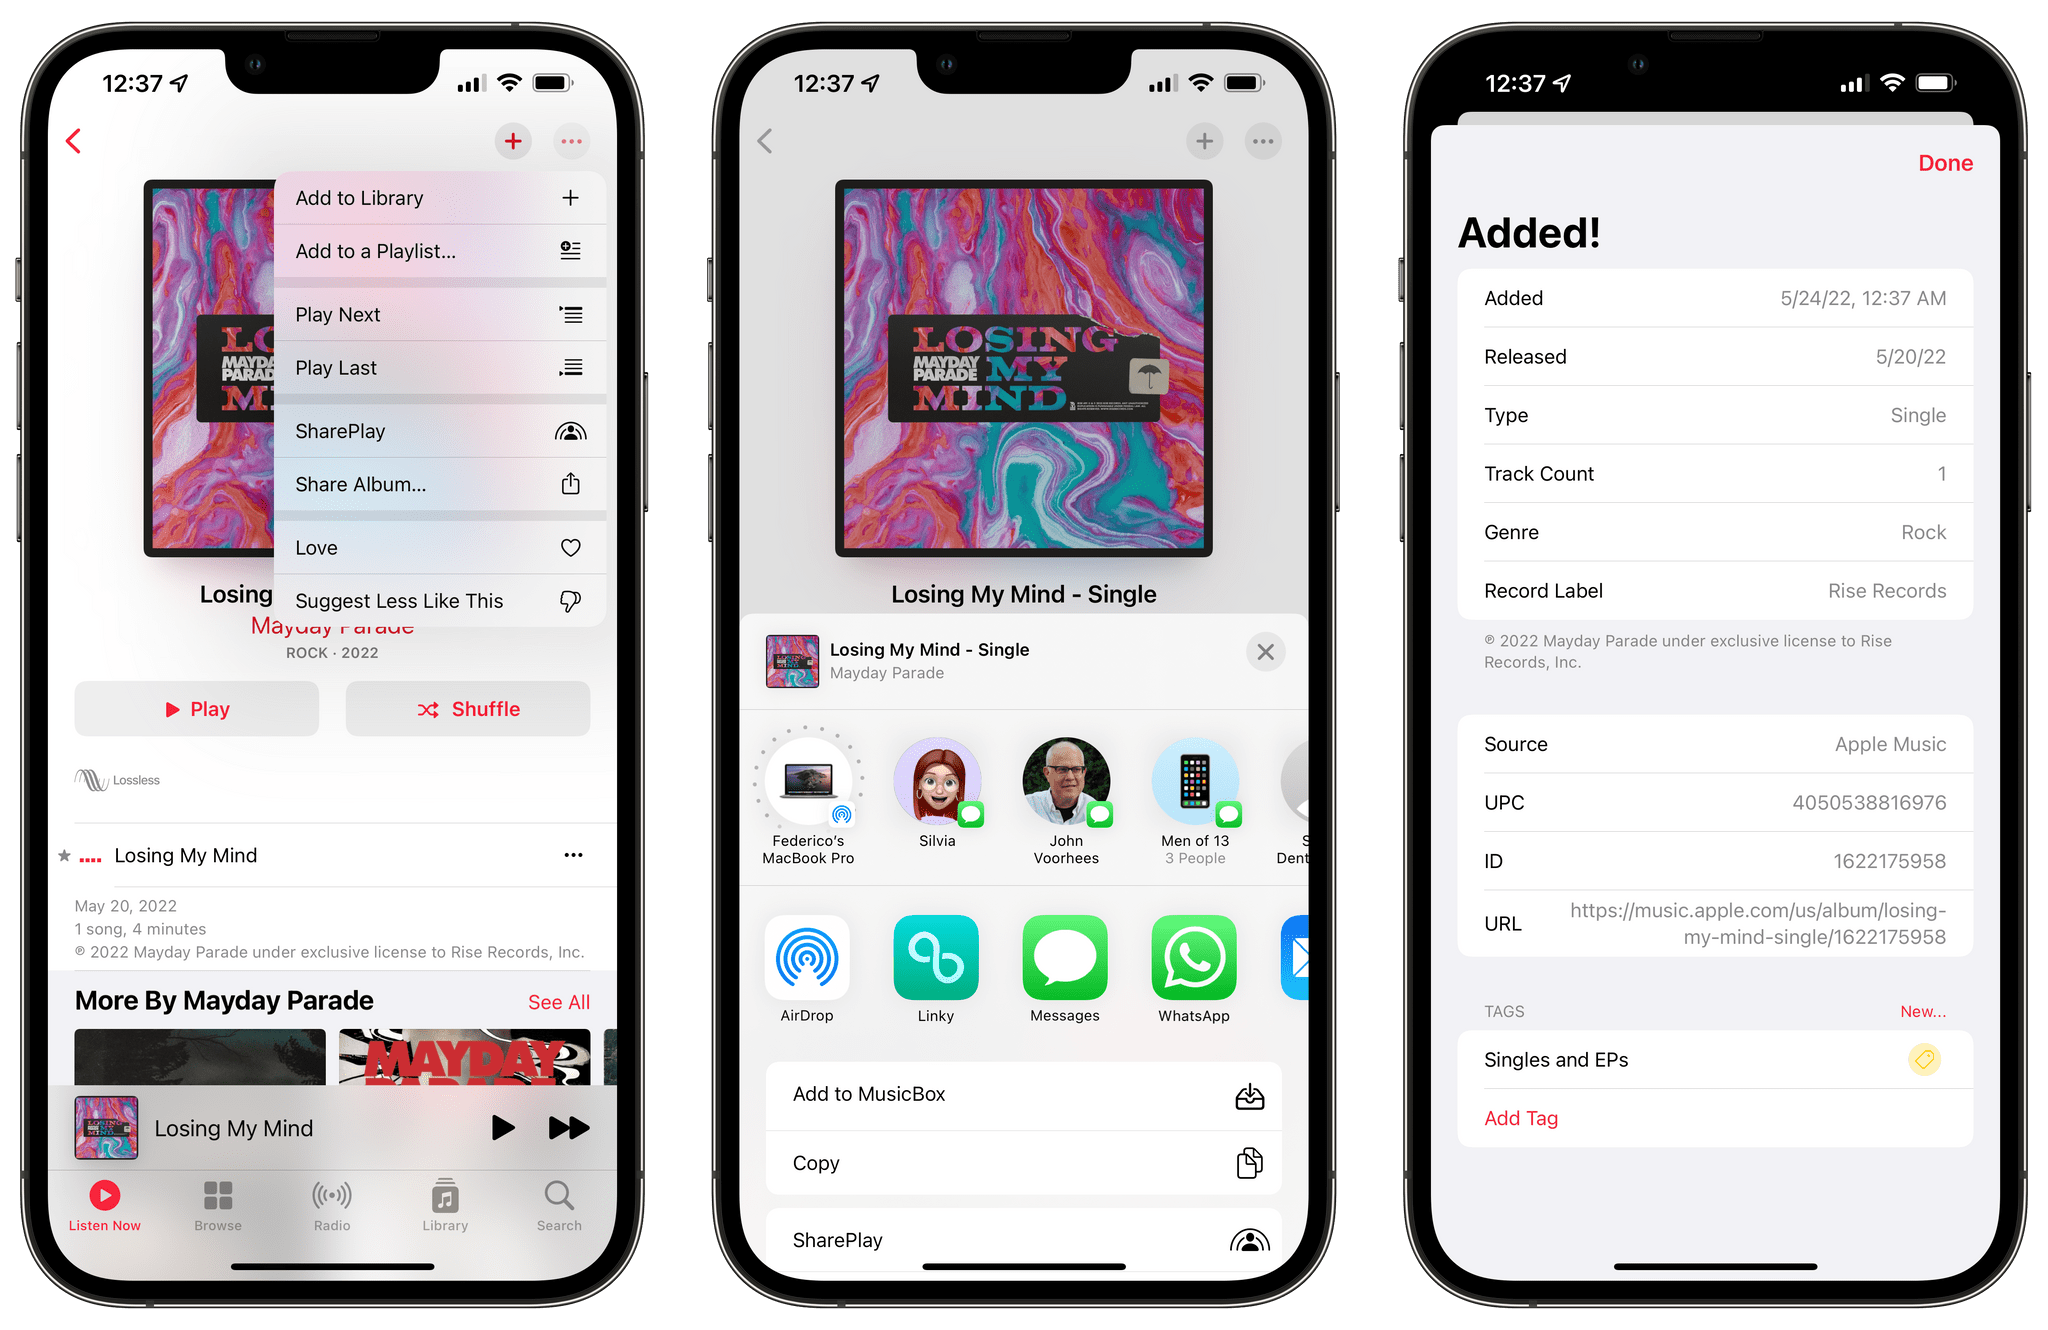
Task: Tap the Linky app icon
Action: pyautogui.click(x=934, y=972)
